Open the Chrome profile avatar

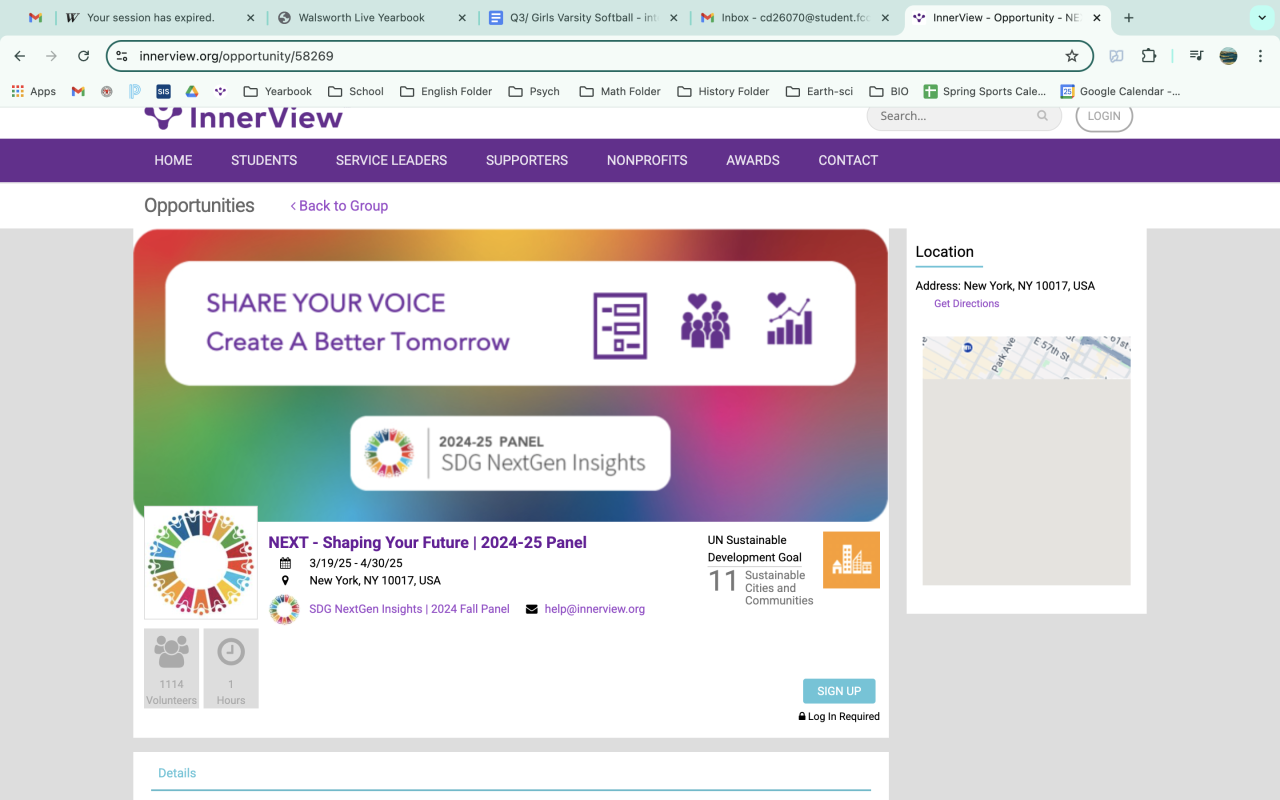coord(1228,56)
